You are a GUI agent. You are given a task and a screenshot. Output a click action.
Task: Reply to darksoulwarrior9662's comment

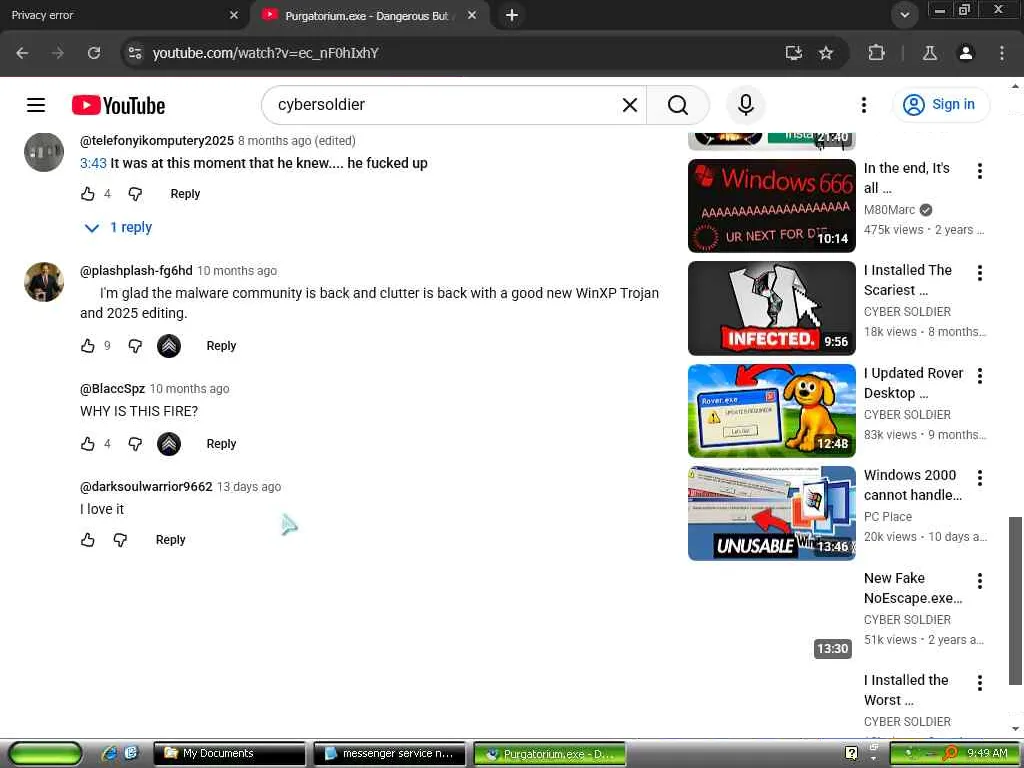coord(170,540)
